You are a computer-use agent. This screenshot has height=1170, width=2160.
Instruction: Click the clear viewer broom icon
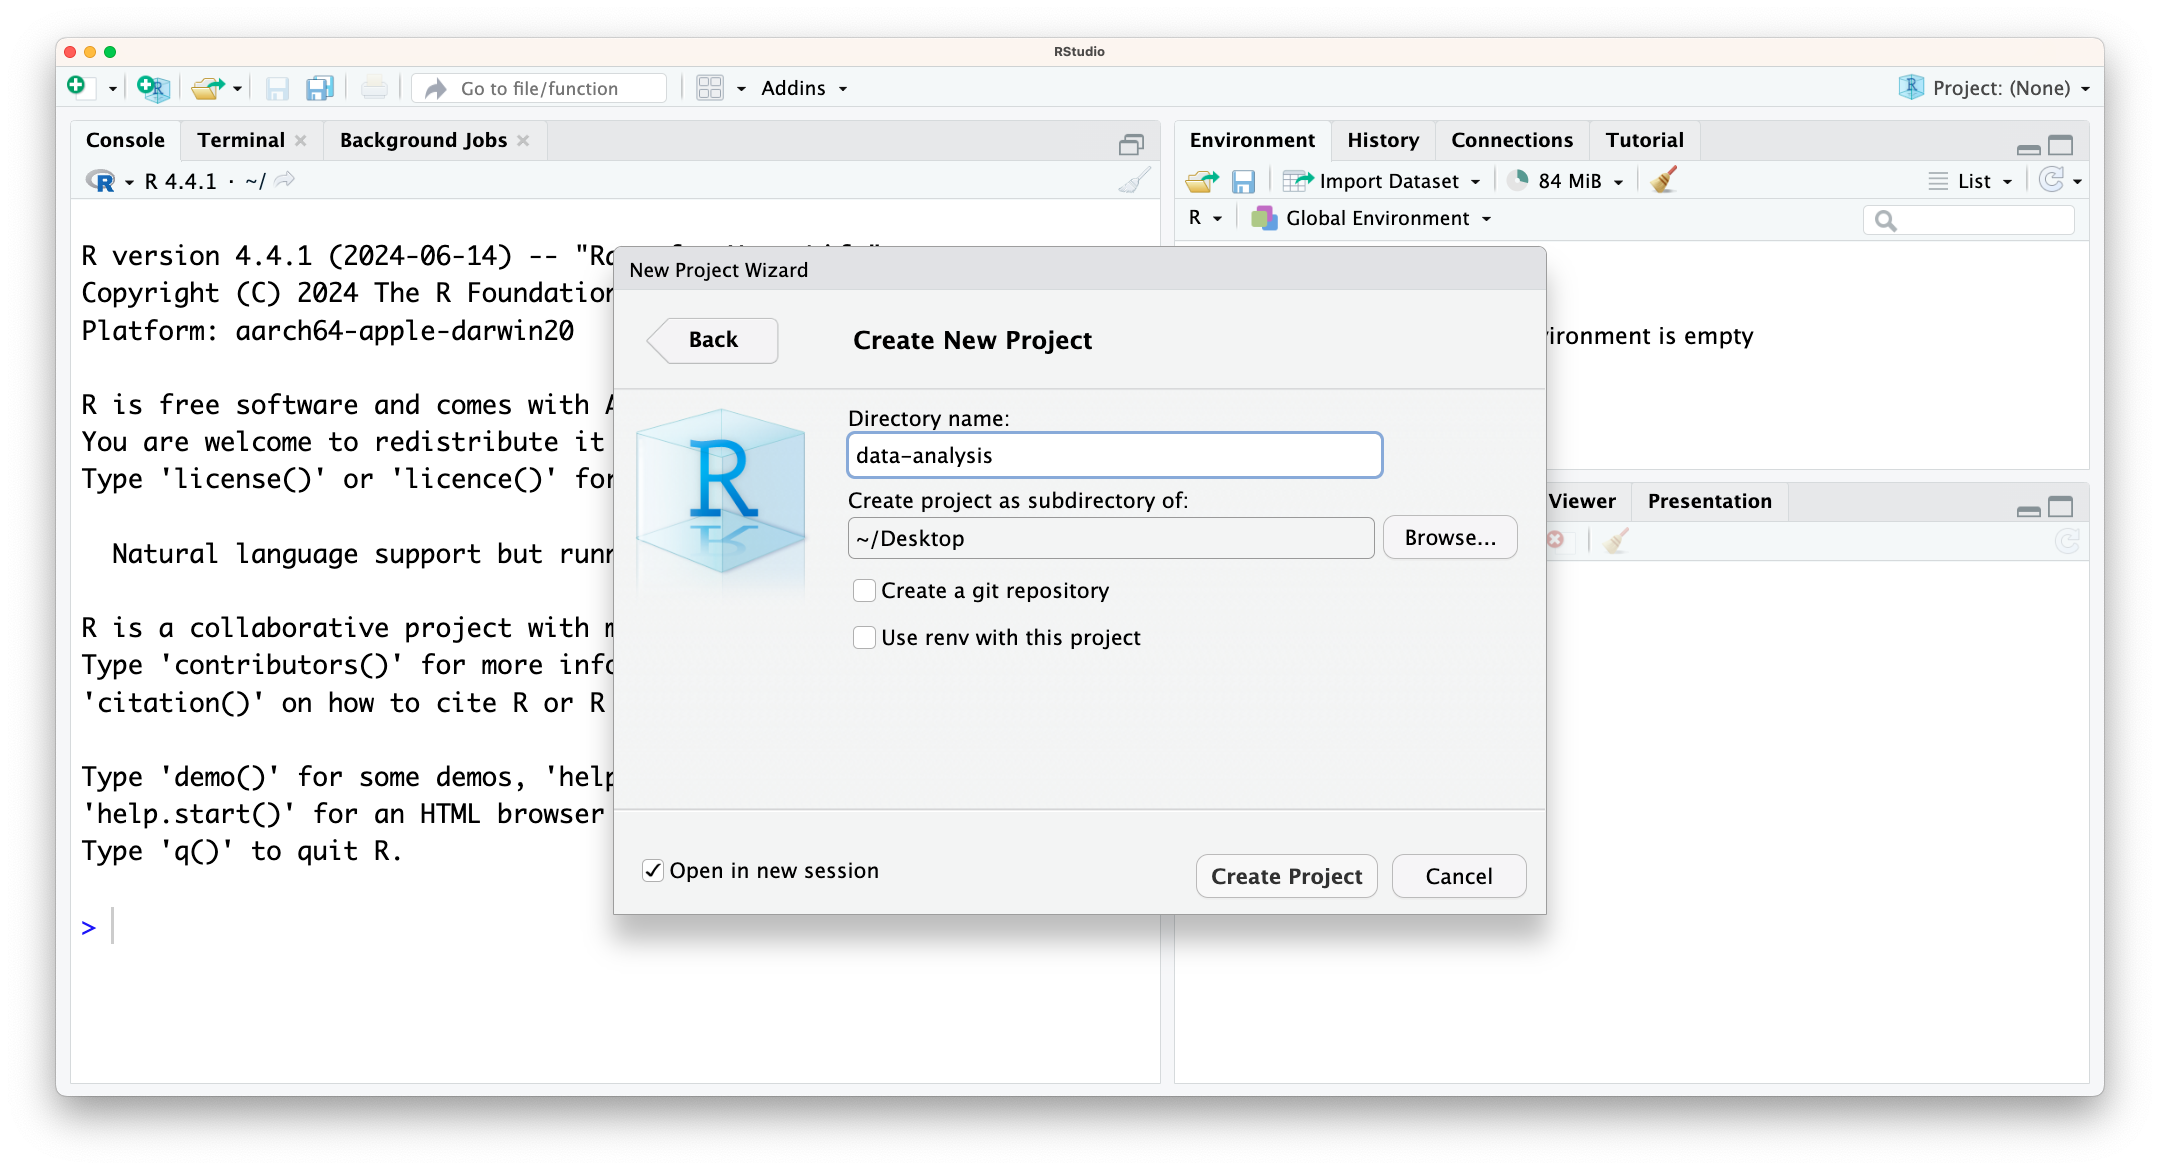[x=1617, y=541]
